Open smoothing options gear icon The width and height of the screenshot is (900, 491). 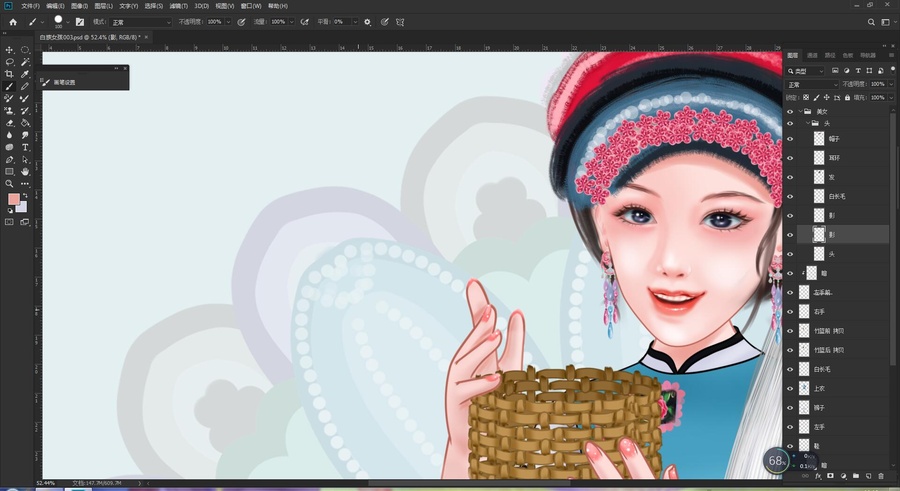pos(367,22)
